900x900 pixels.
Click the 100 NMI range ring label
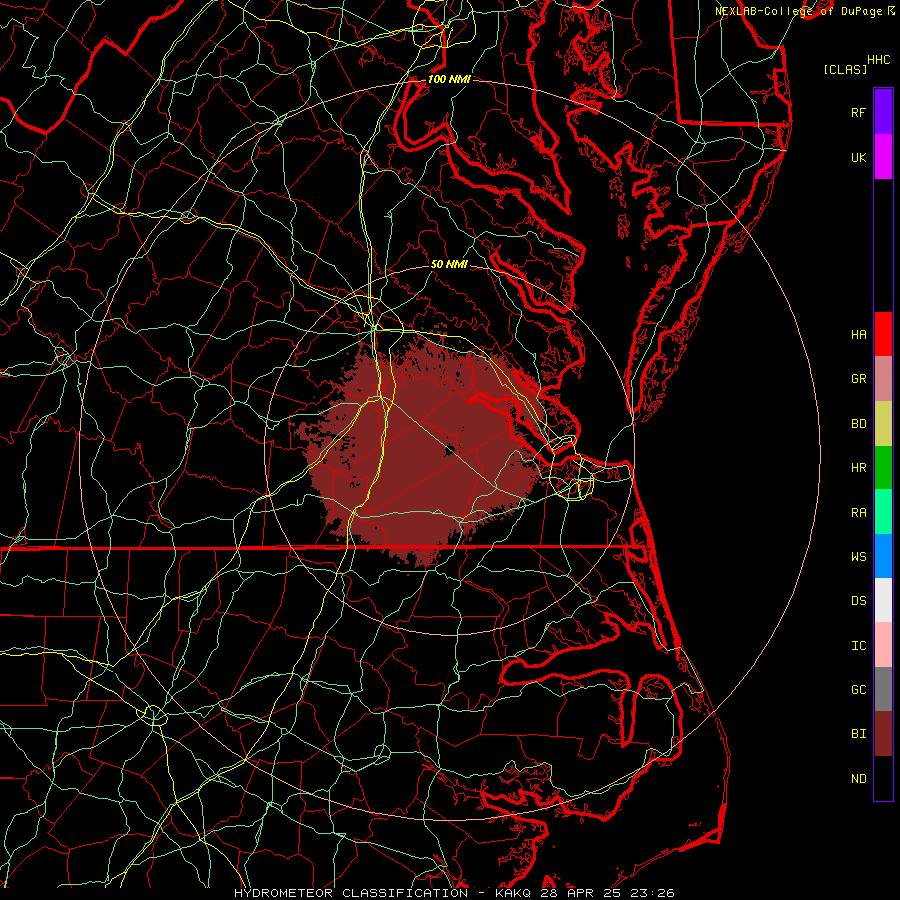click(x=449, y=79)
